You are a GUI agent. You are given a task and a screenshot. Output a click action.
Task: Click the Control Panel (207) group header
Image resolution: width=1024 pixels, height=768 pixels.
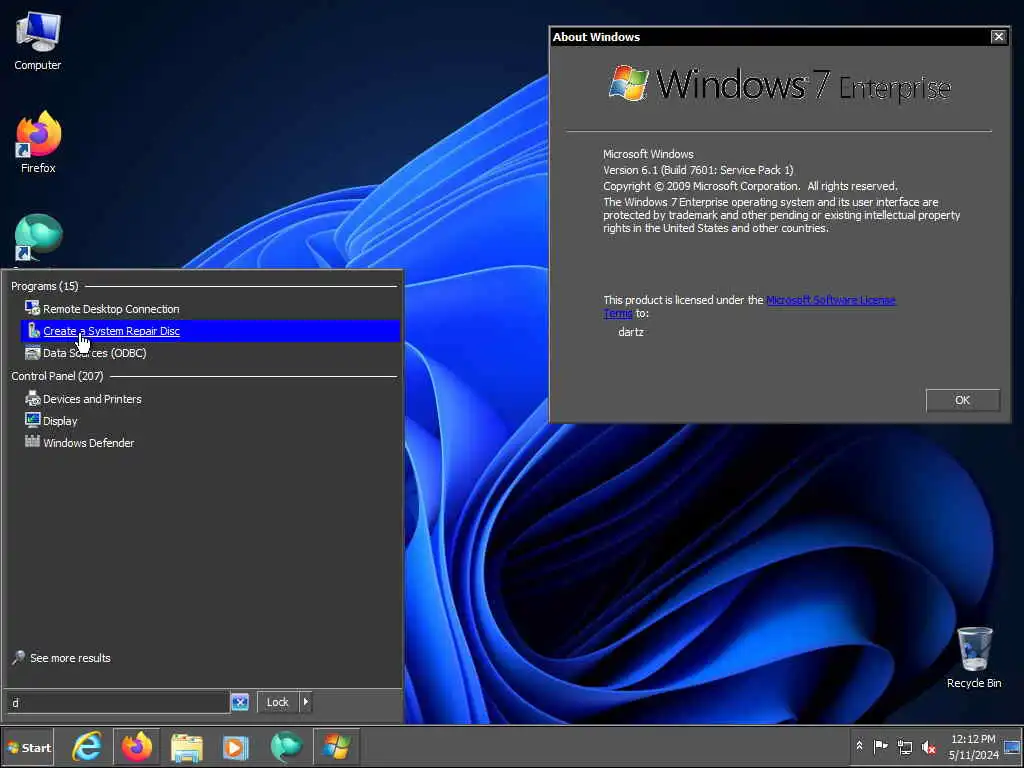pyautogui.click(x=57, y=376)
